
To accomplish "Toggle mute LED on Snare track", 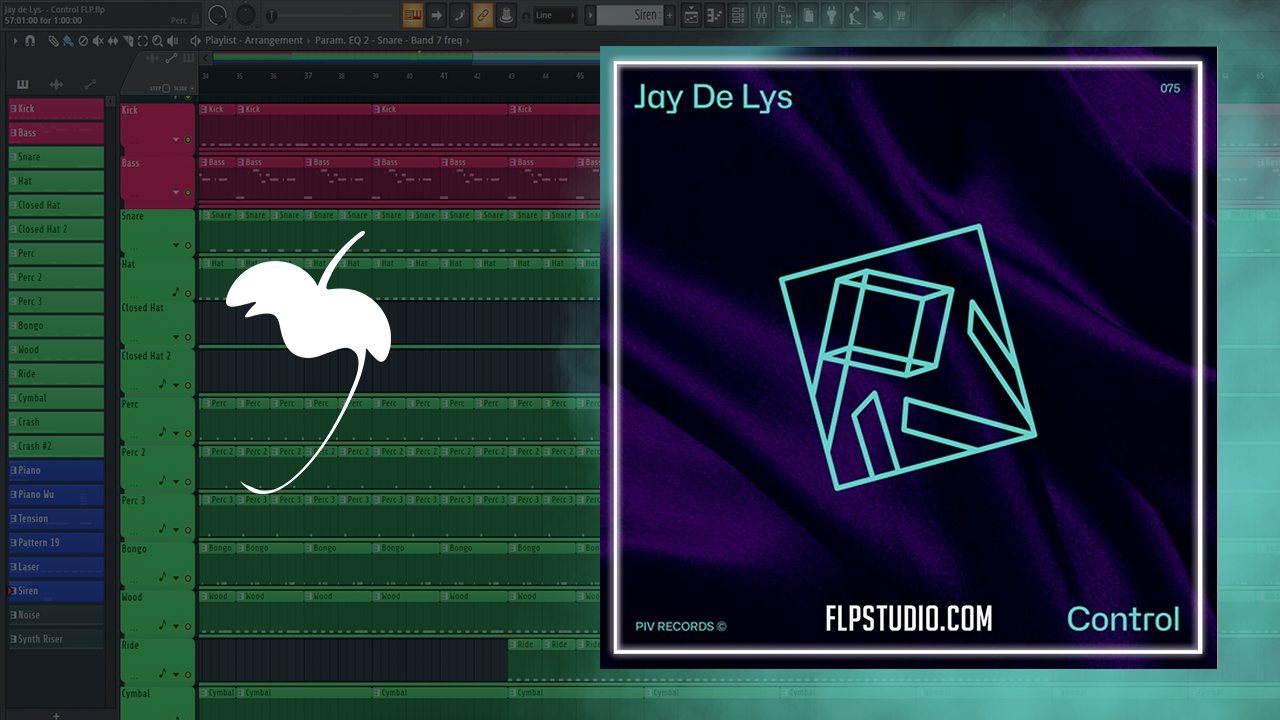I will point(187,245).
